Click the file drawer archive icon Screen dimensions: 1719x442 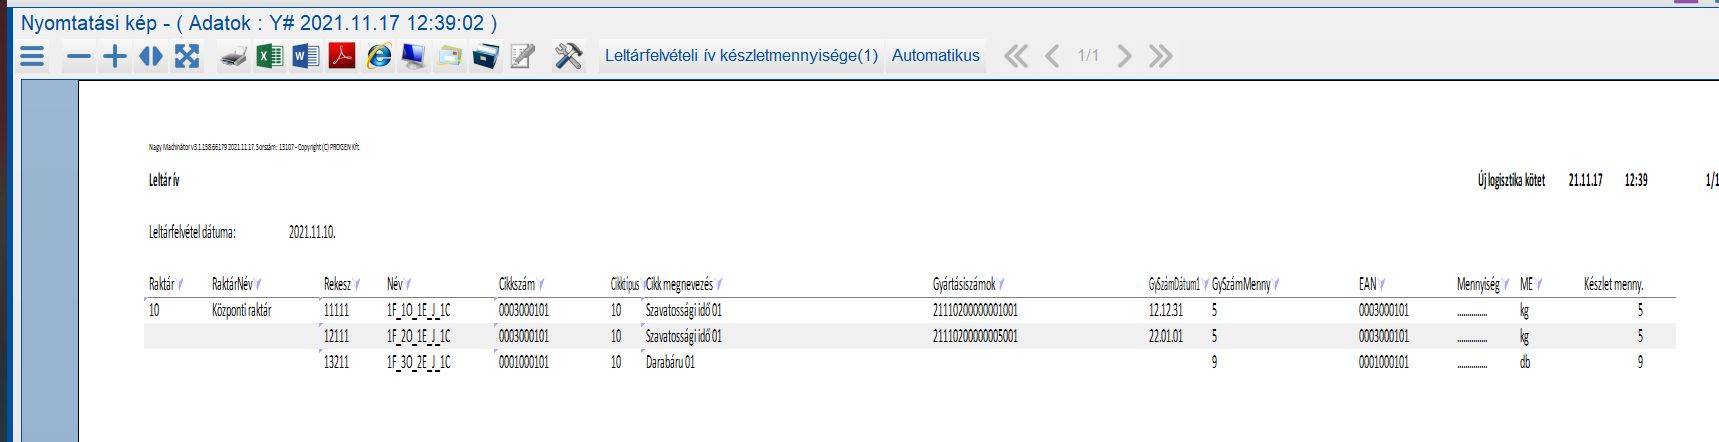[x=486, y=56]
